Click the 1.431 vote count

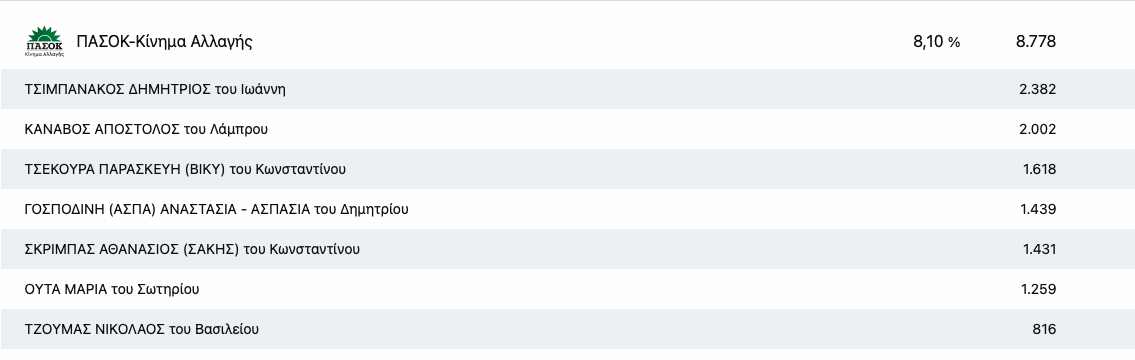(x=1039, y=249)
